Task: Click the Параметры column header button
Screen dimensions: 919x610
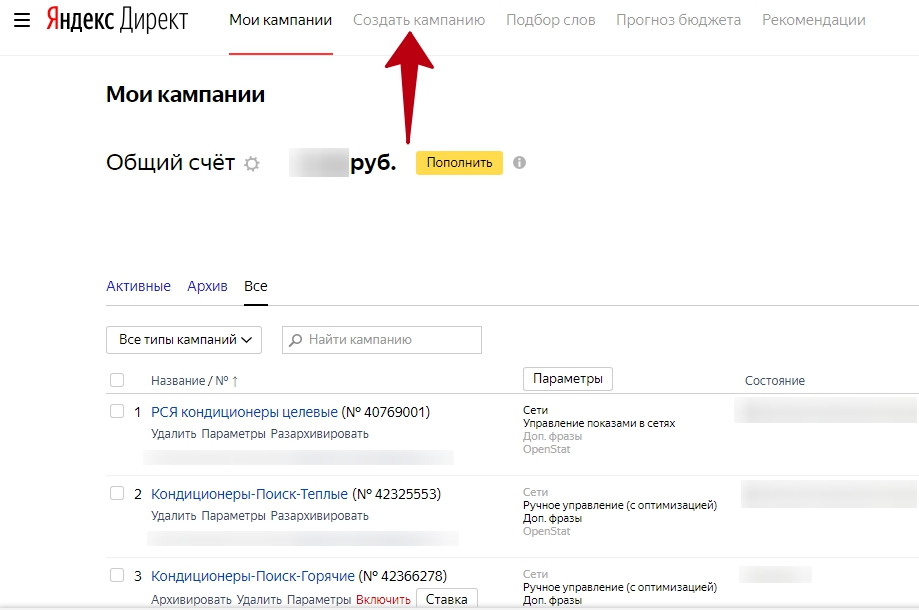Action: point(568,379)
